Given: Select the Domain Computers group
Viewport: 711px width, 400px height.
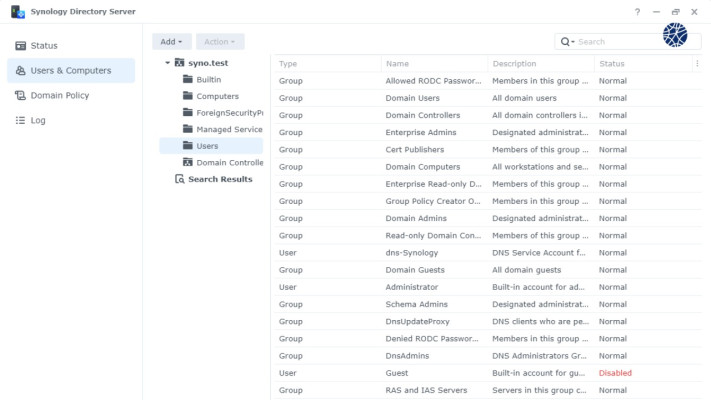Looking at the screenshot, I should (x=488, y=167).
